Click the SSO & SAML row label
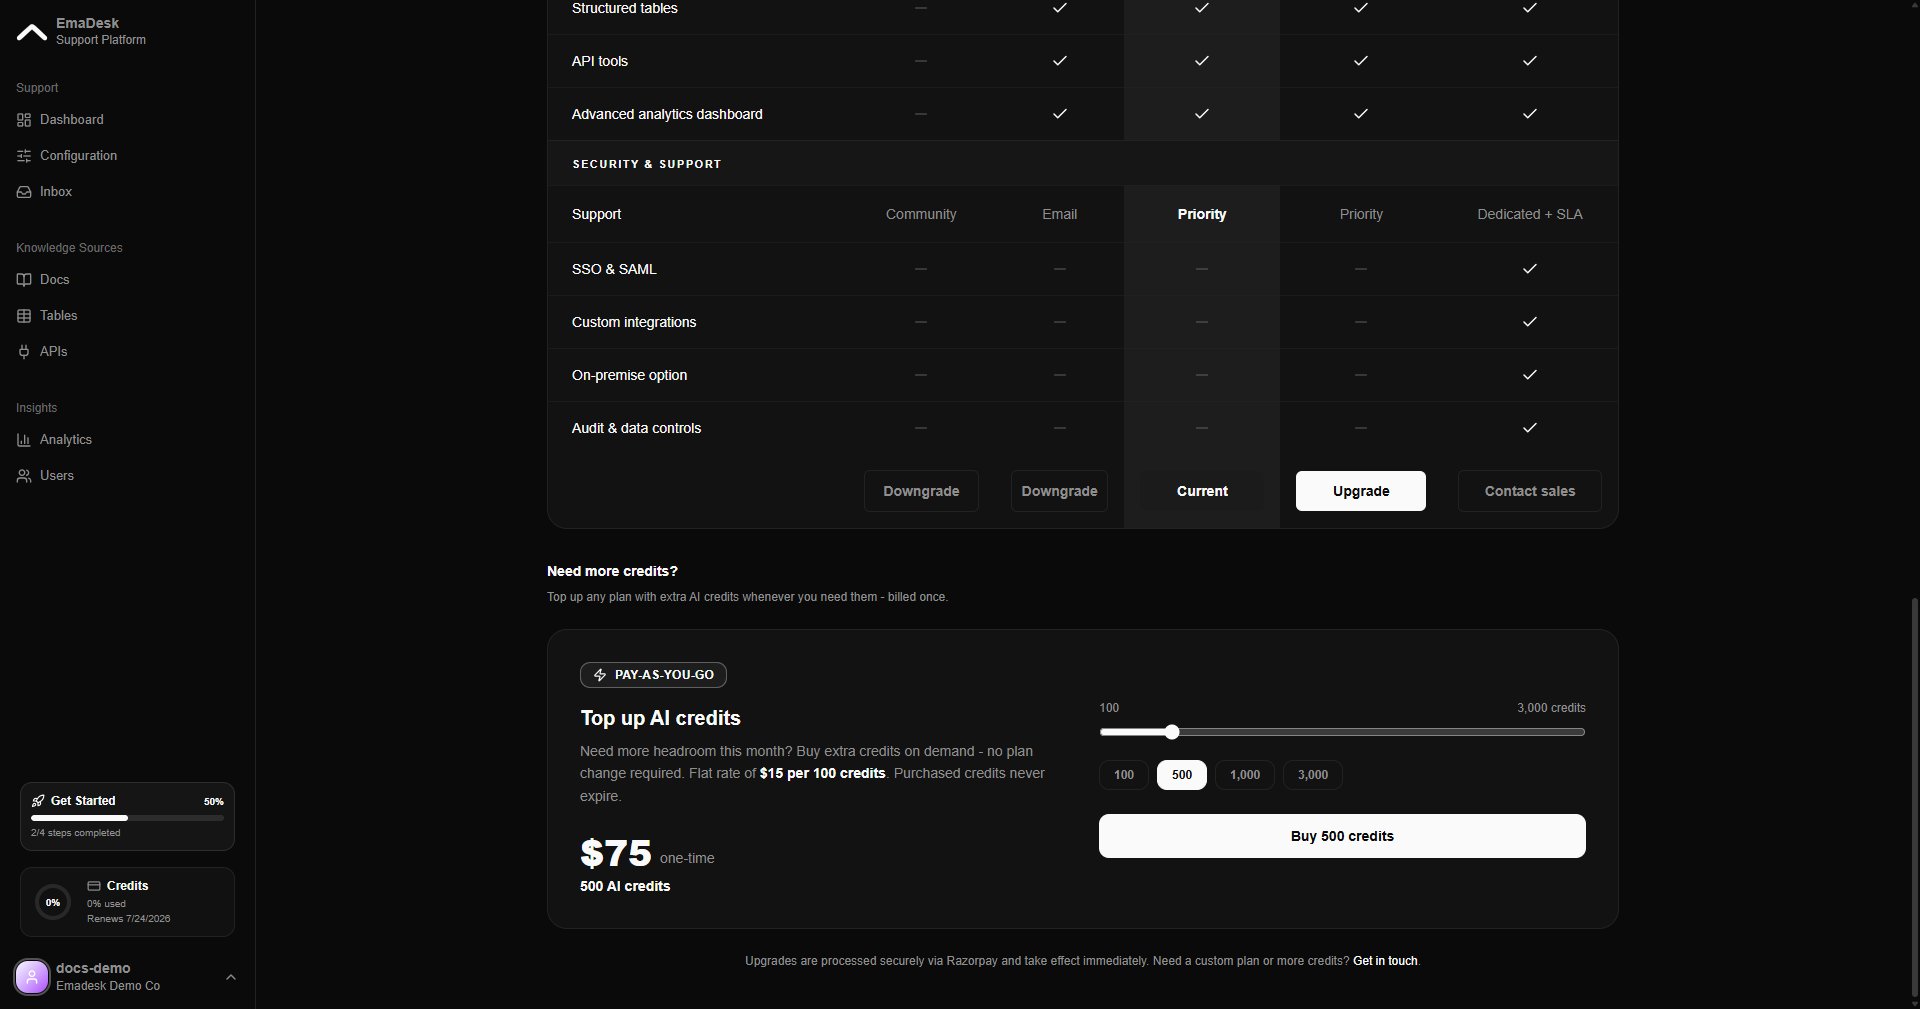This screenshot has width=1920, height=1009. click(x=614, y=269)
